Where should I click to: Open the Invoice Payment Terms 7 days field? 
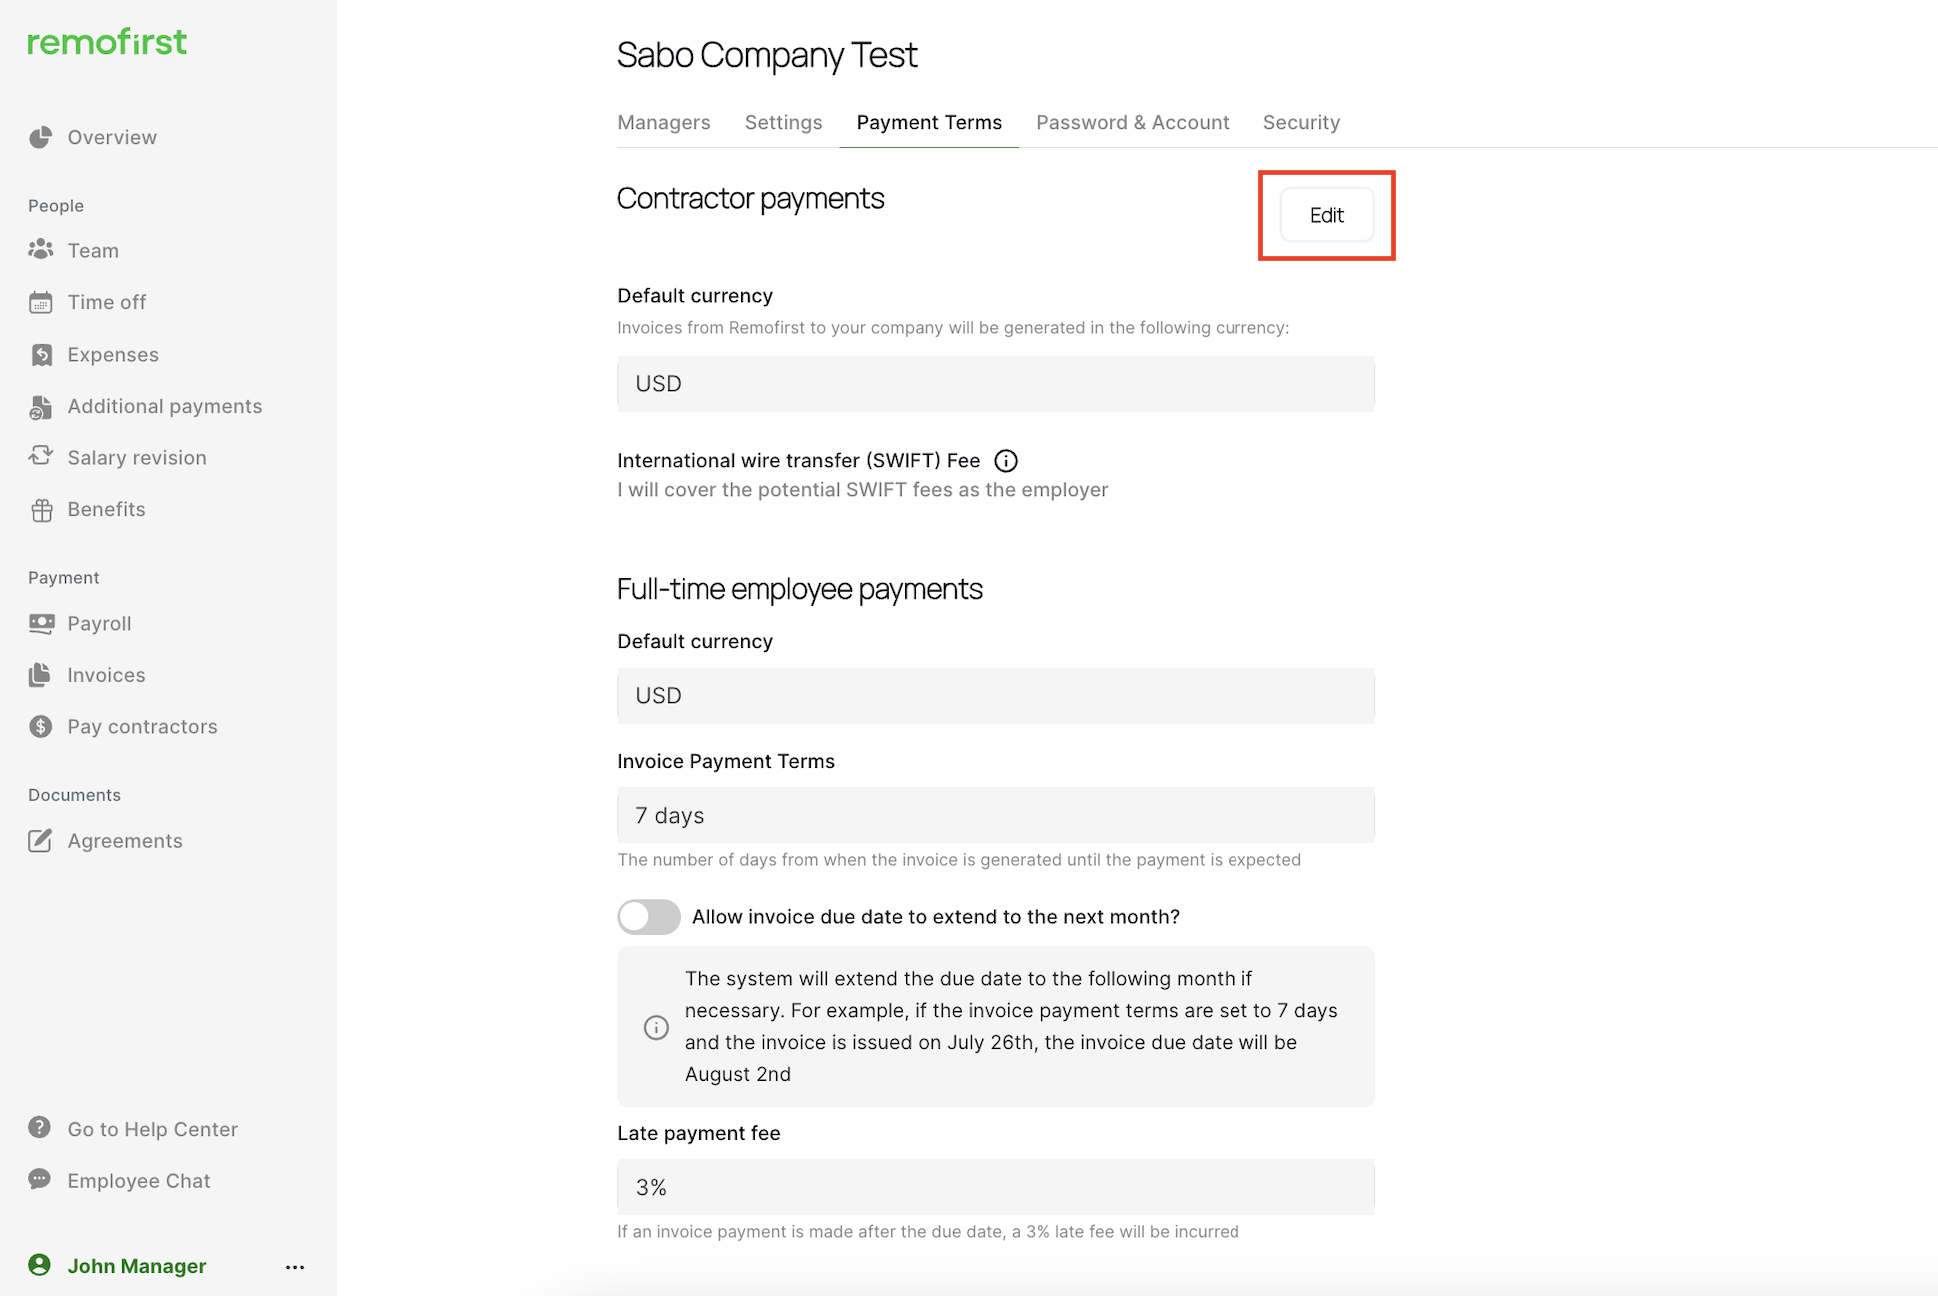click(x=996, y=816)
